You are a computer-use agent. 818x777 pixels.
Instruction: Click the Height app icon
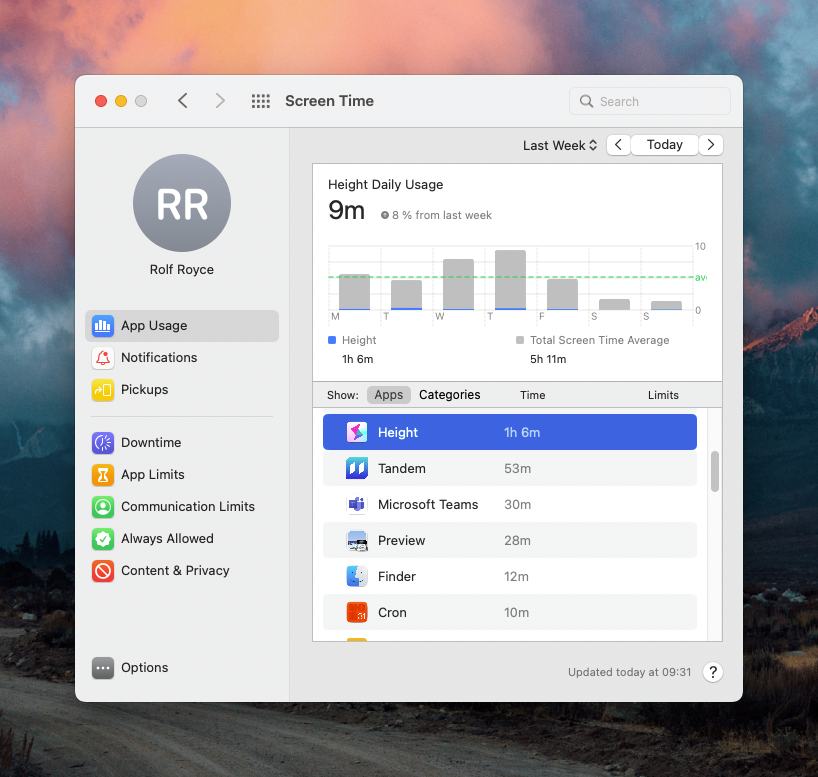click(357, 432)
